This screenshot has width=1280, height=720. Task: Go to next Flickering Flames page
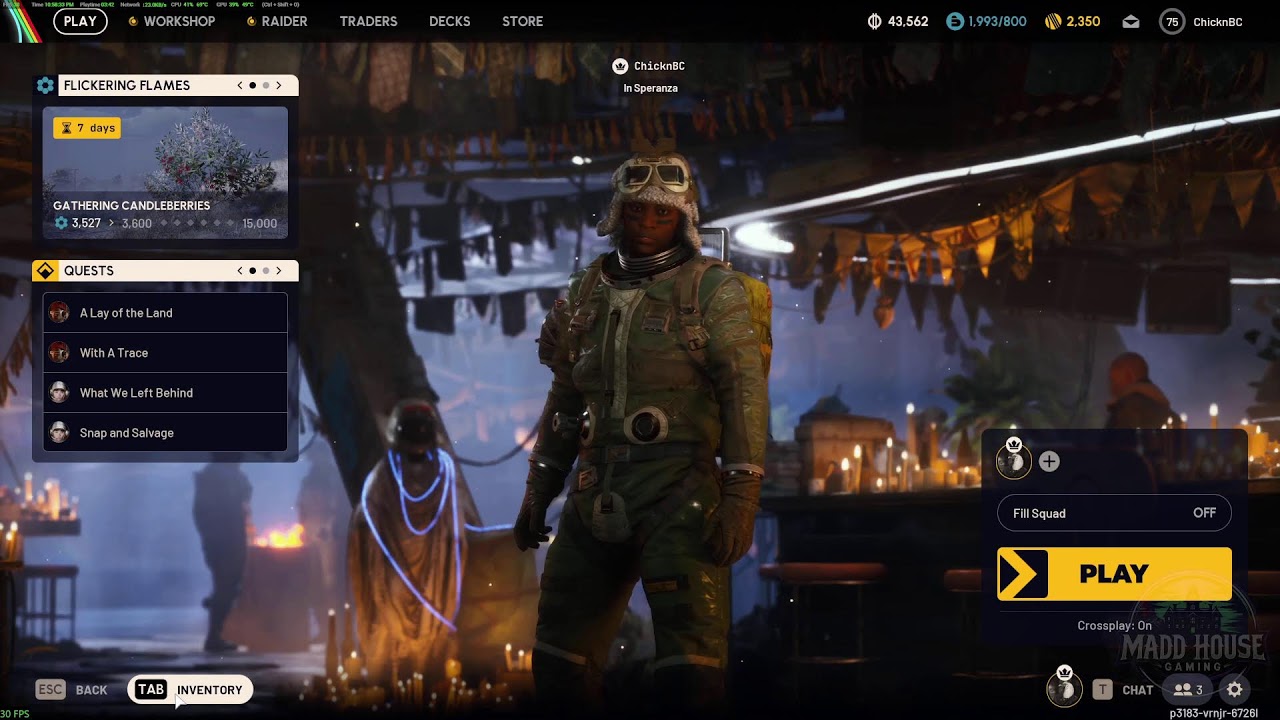point(279,86)
